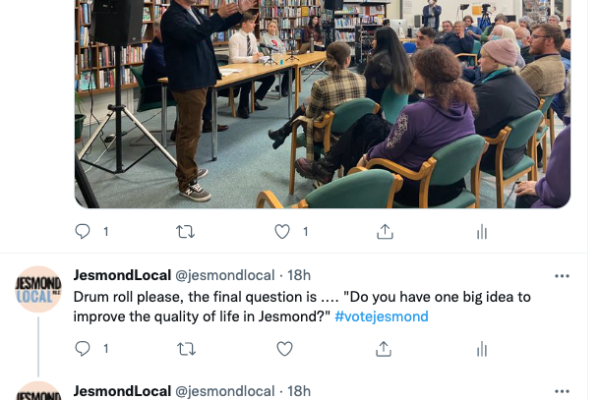Like the library photo tweet
The width and height of the screenshot is (600, 400).
click(282, 232)
